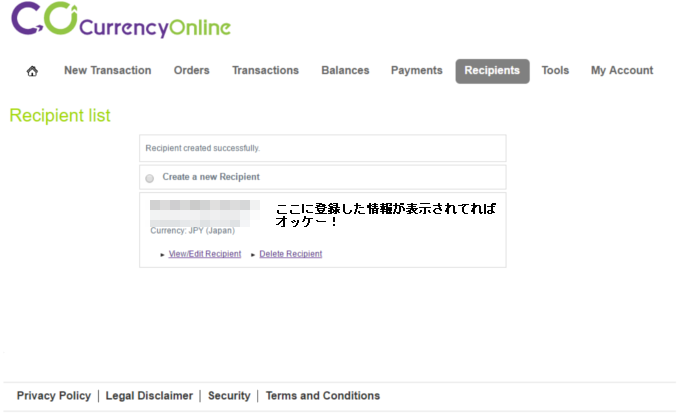This screenshot has width=680, height=416.
Task: Open the Terms and Conditions link
Action: point(322,396)
